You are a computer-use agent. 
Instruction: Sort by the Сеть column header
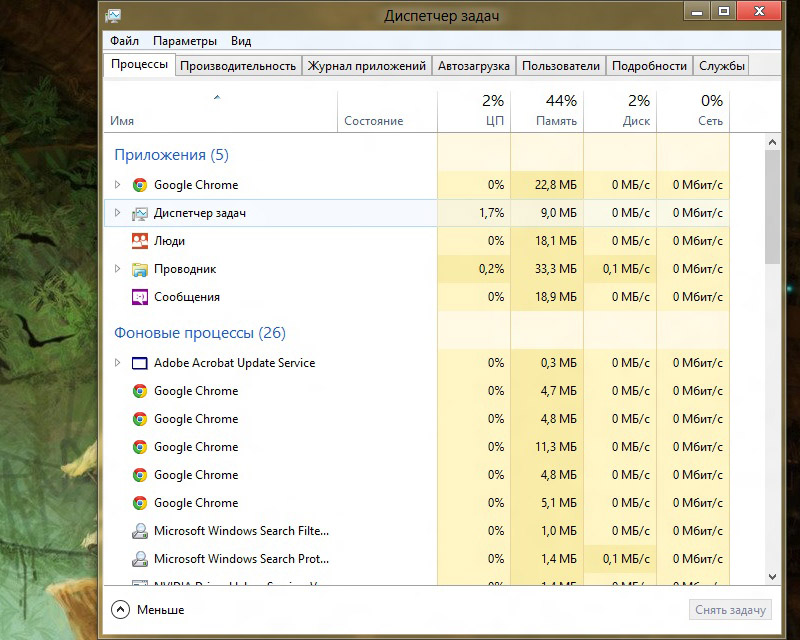693,112
